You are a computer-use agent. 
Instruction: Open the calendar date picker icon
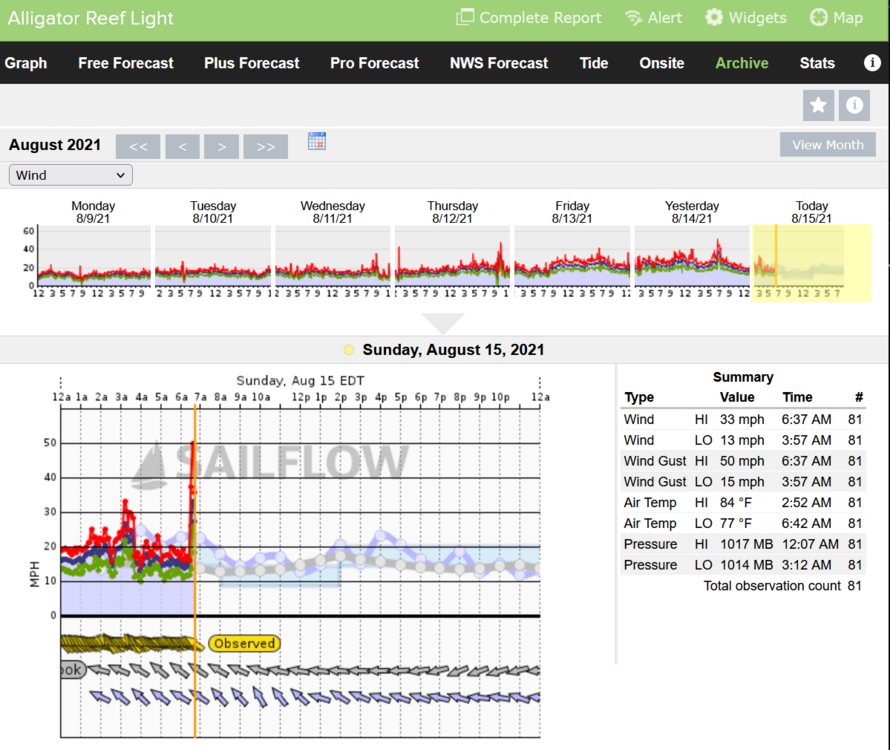(x=317, y=141)
